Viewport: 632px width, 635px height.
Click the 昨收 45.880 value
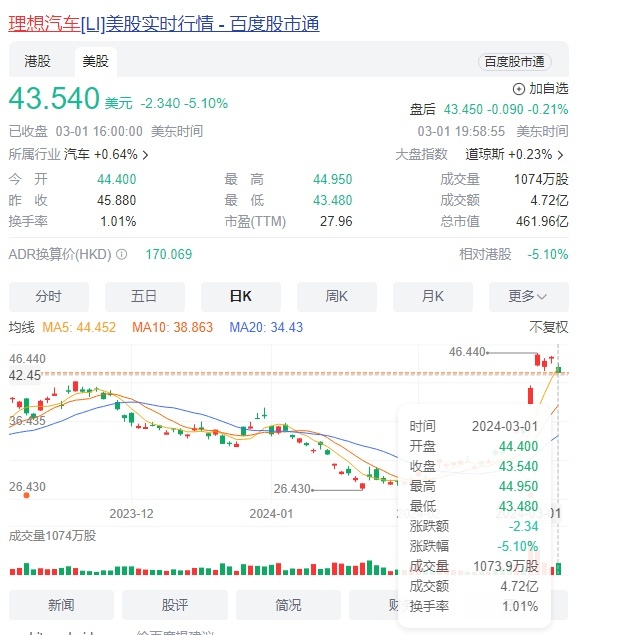pos(117,200)
